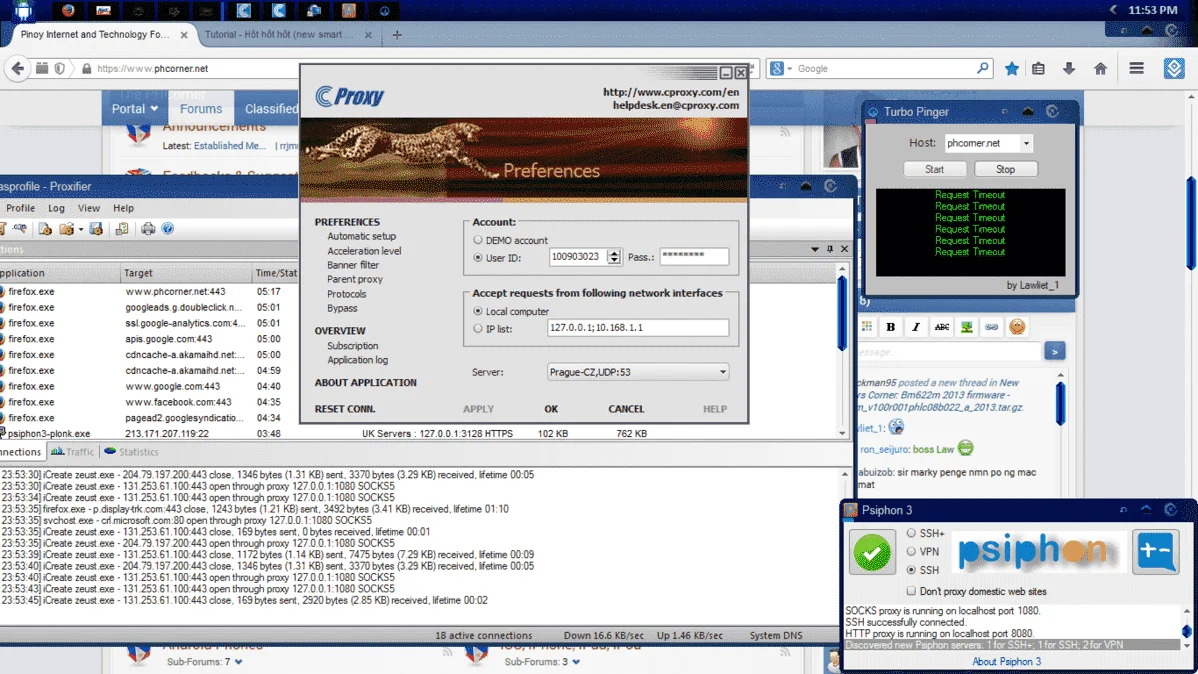Click the Psiphon green checkmark connect button
This screenshot has height=674, width=1198.
[x=872, y=552]
